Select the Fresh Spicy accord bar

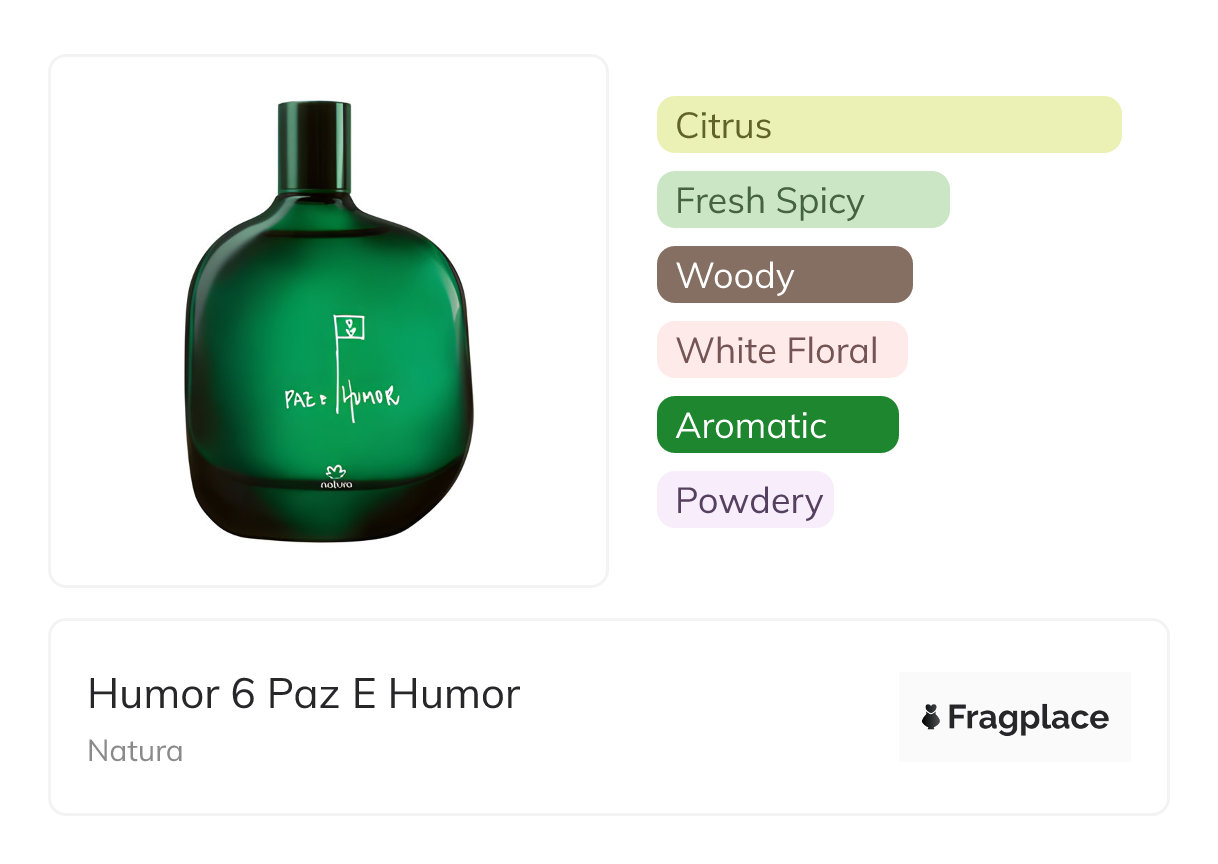[x=802, y=200]
